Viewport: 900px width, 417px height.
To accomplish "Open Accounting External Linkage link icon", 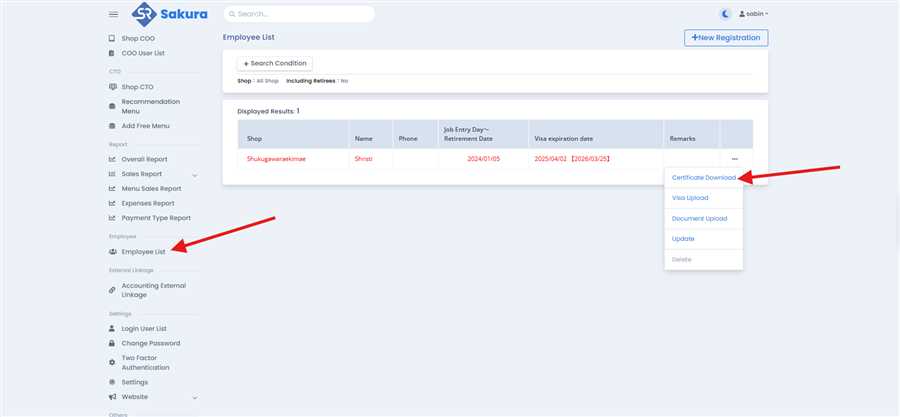I will (x=112, y=290).
